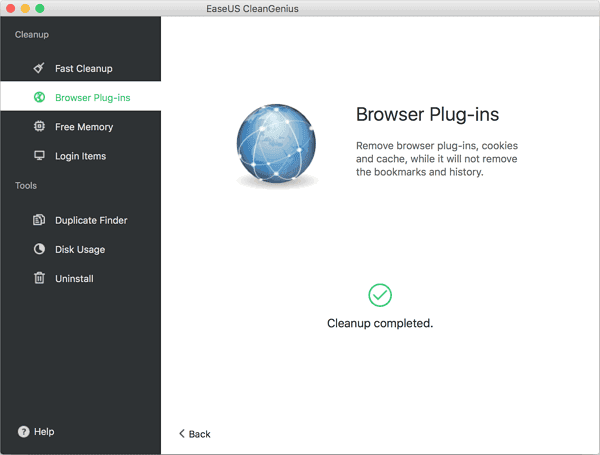
Task: Click the green cleanup completed checkmark
Action: click(380, 295)
